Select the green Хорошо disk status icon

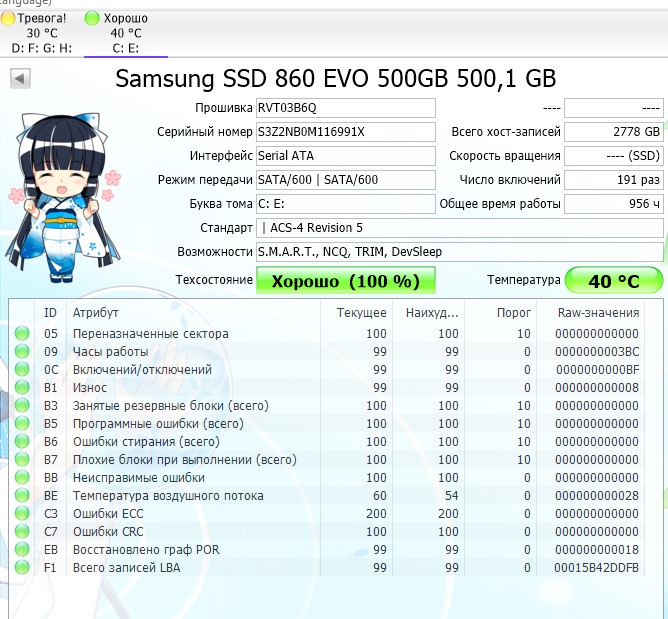[92, 18]
